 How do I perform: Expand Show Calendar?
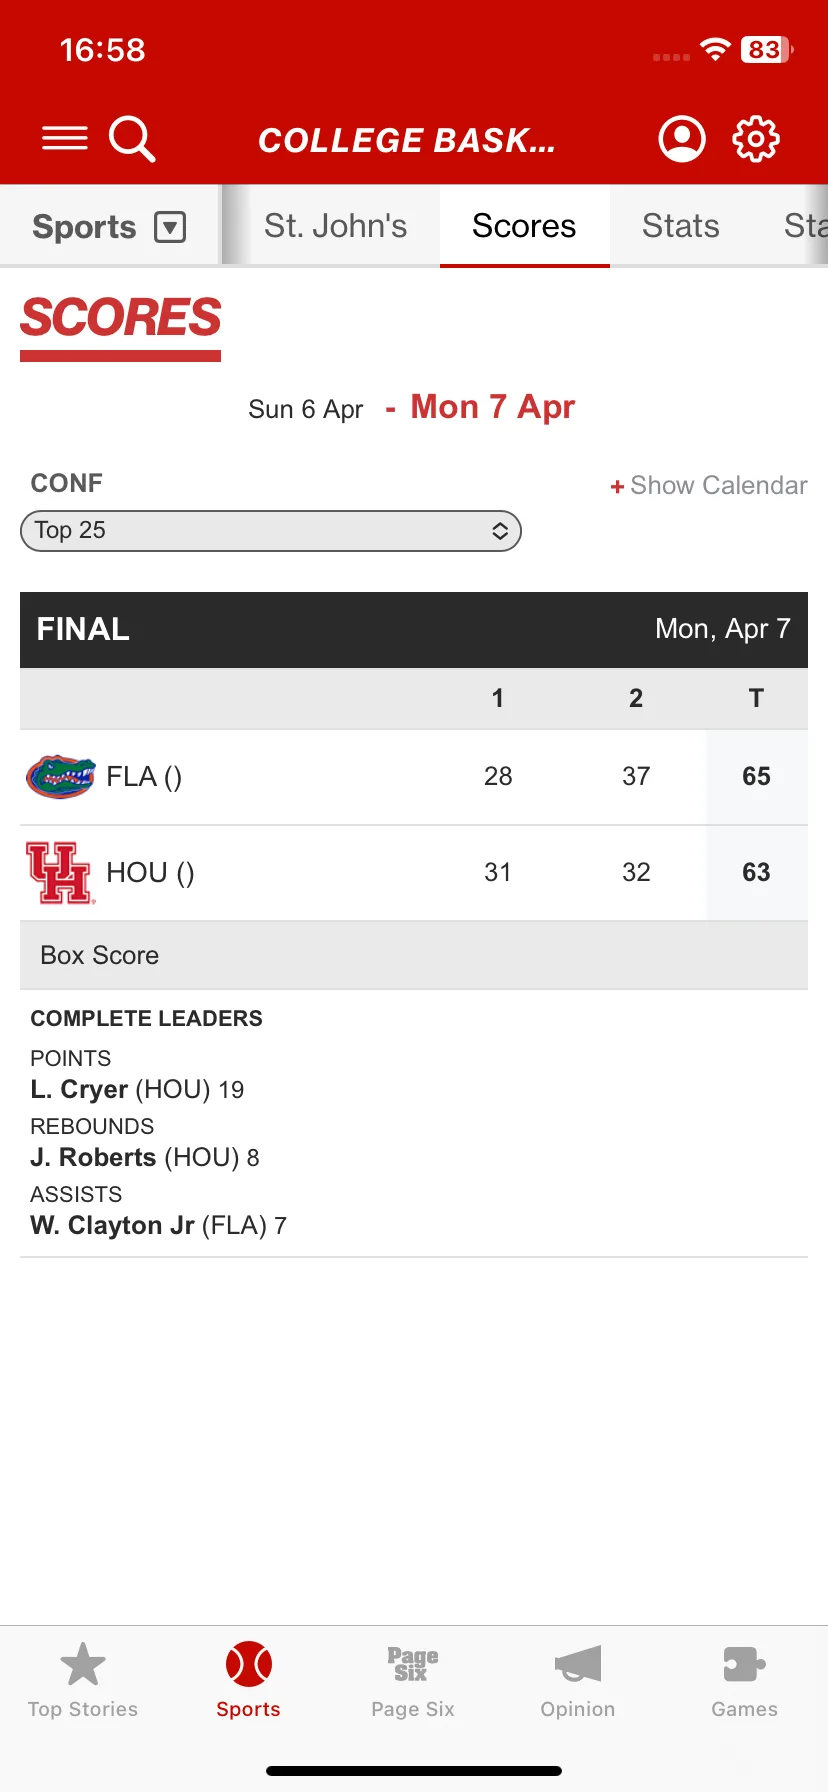[x=709, y=486]
